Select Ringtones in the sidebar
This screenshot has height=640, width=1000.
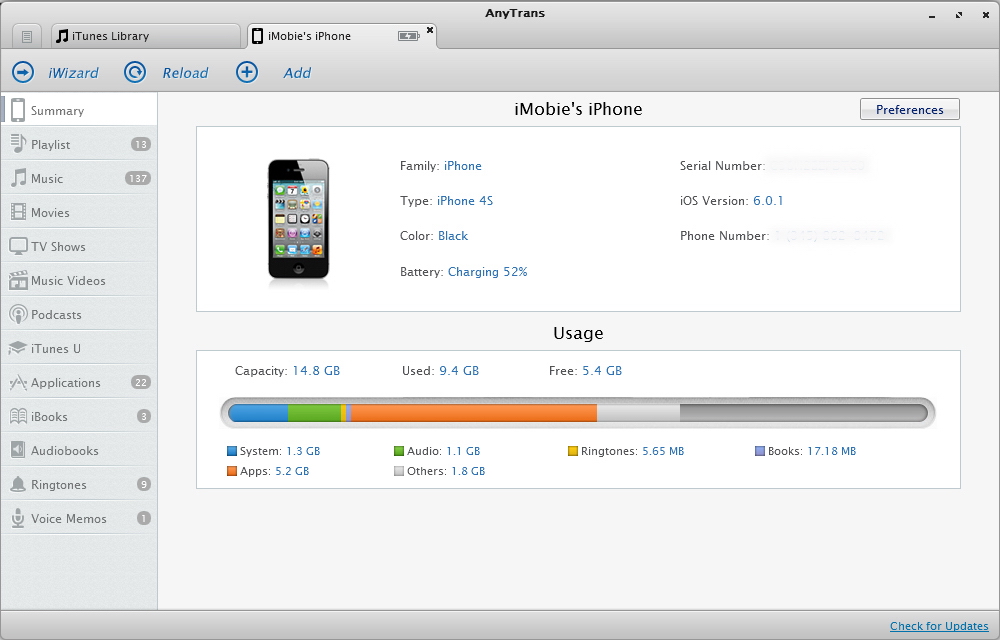pyautogui.click(x=58, y=485)
